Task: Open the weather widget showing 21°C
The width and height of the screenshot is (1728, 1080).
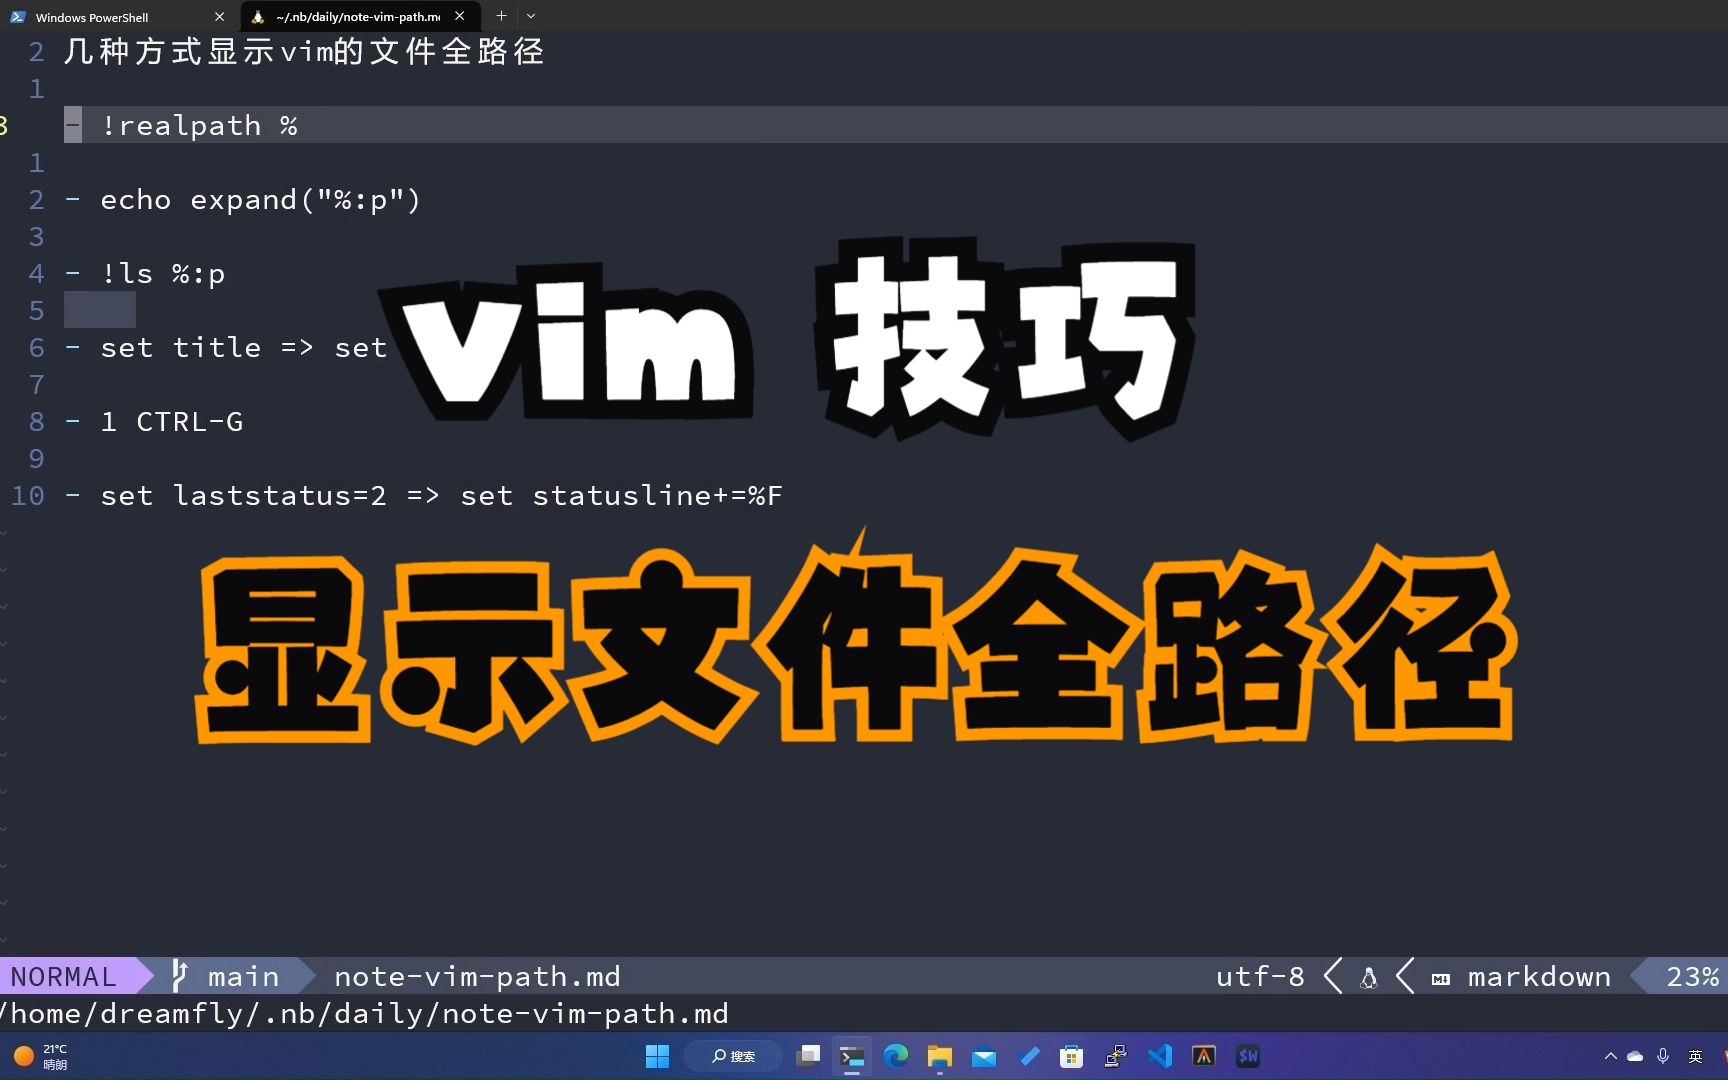Action: (42, 1056)
